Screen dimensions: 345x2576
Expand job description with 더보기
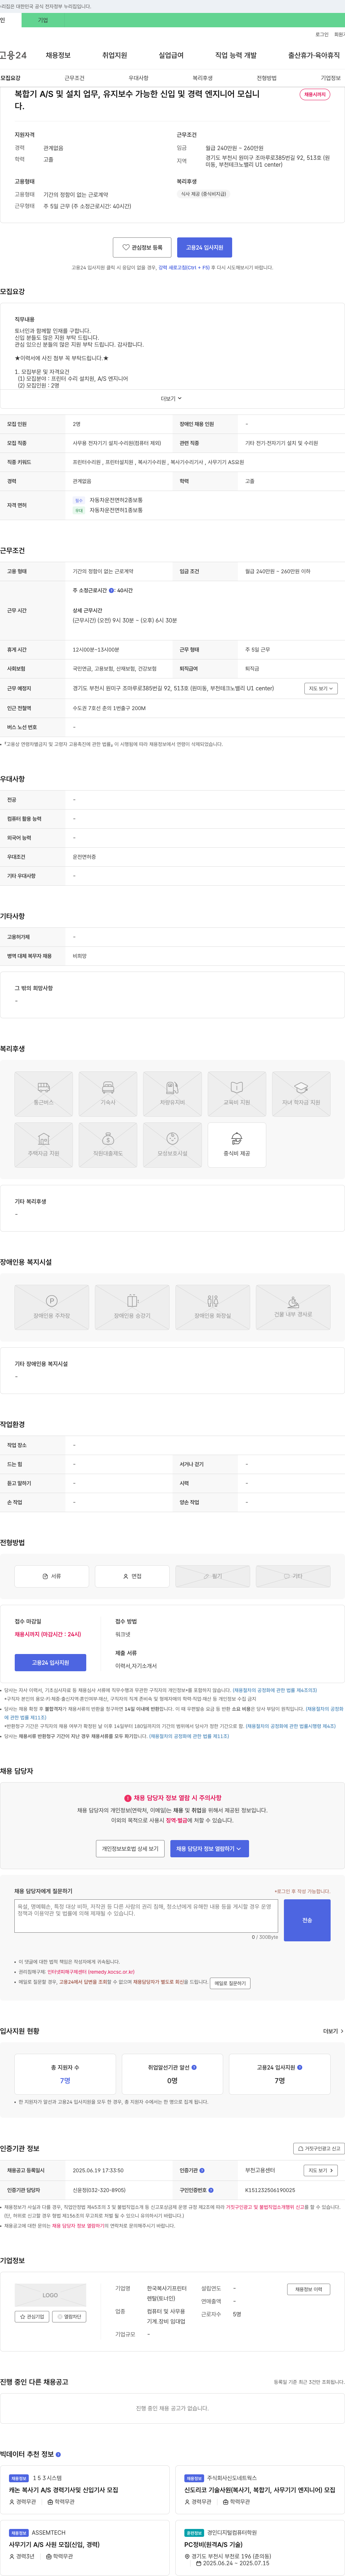(172, 398)
